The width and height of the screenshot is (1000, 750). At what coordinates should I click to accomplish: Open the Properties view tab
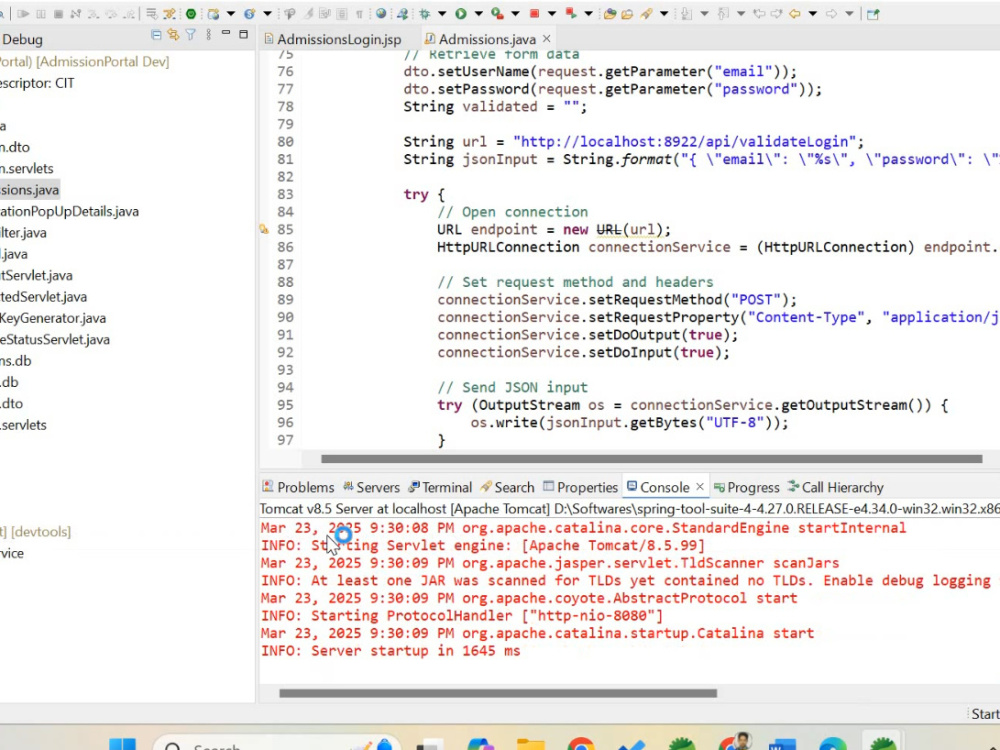click(x=580, y=487)
